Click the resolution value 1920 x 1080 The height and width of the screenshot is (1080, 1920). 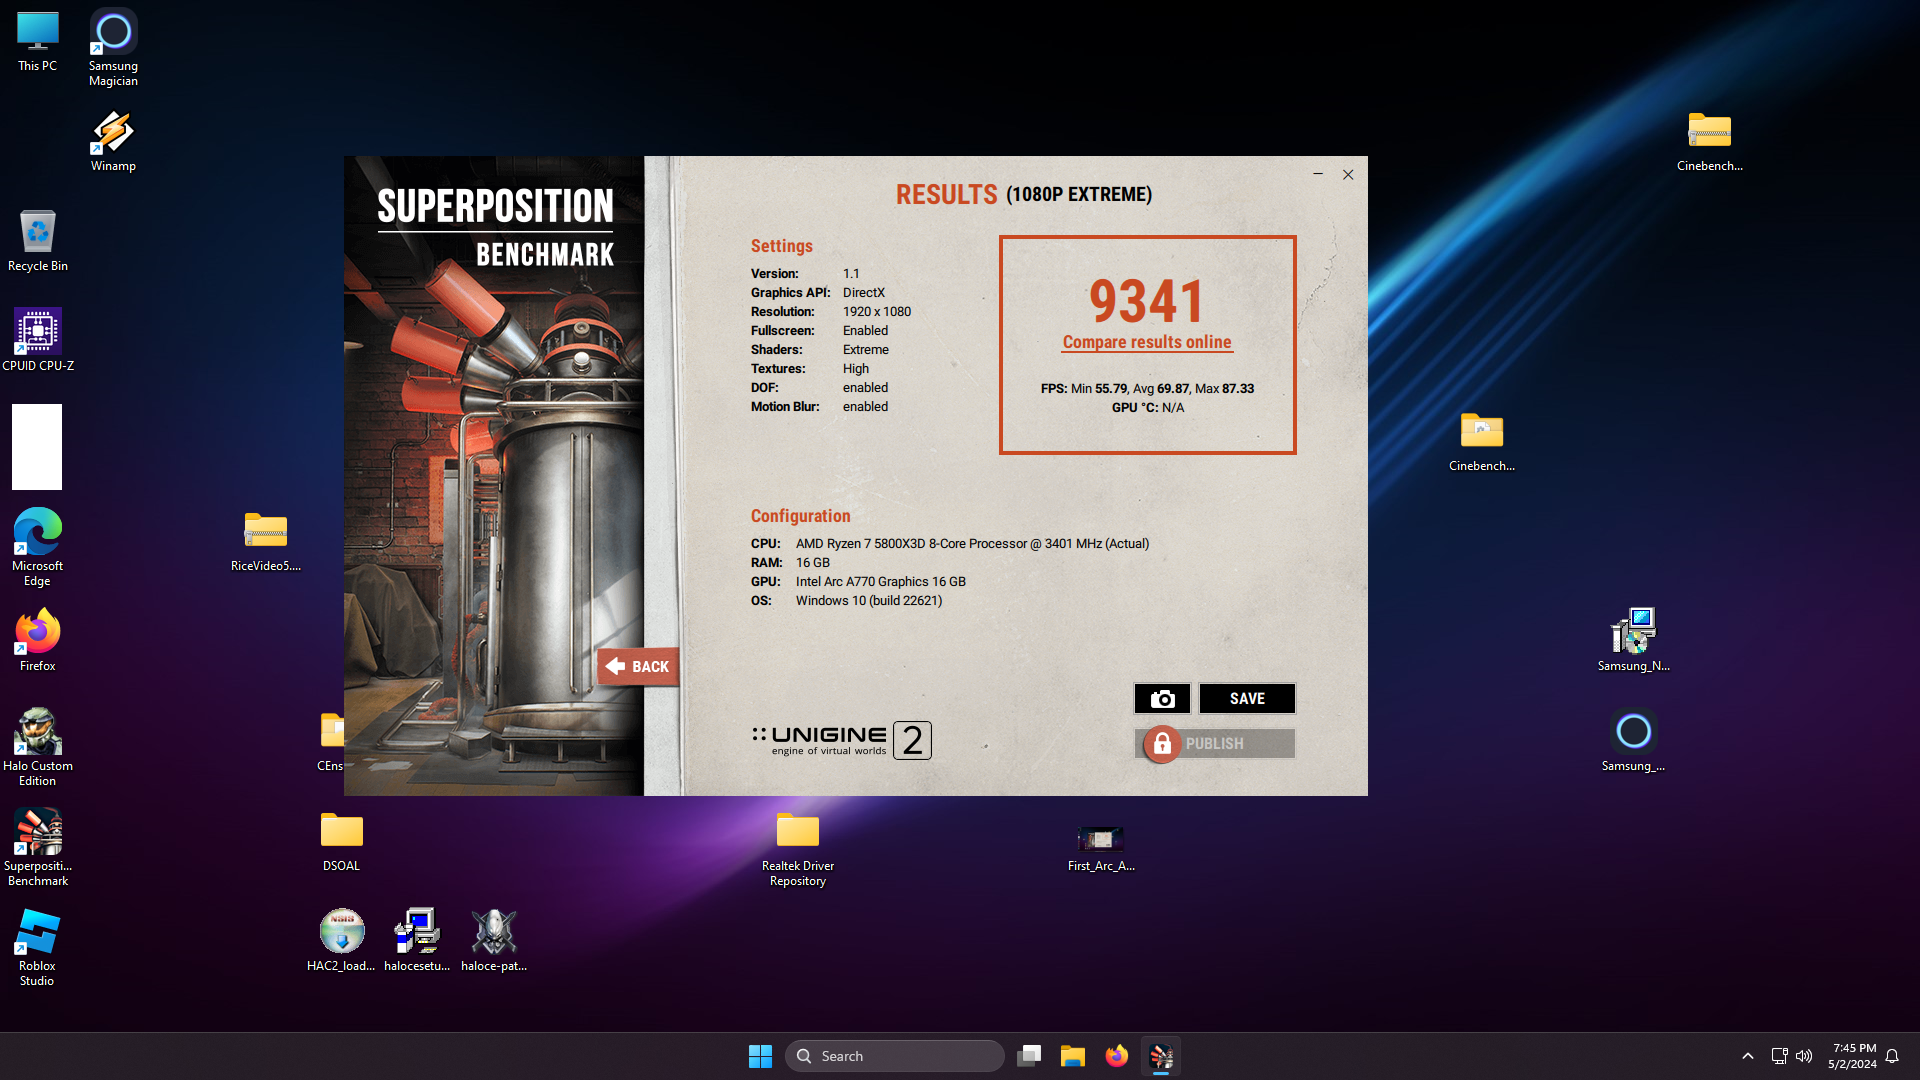tap(877, 312)
